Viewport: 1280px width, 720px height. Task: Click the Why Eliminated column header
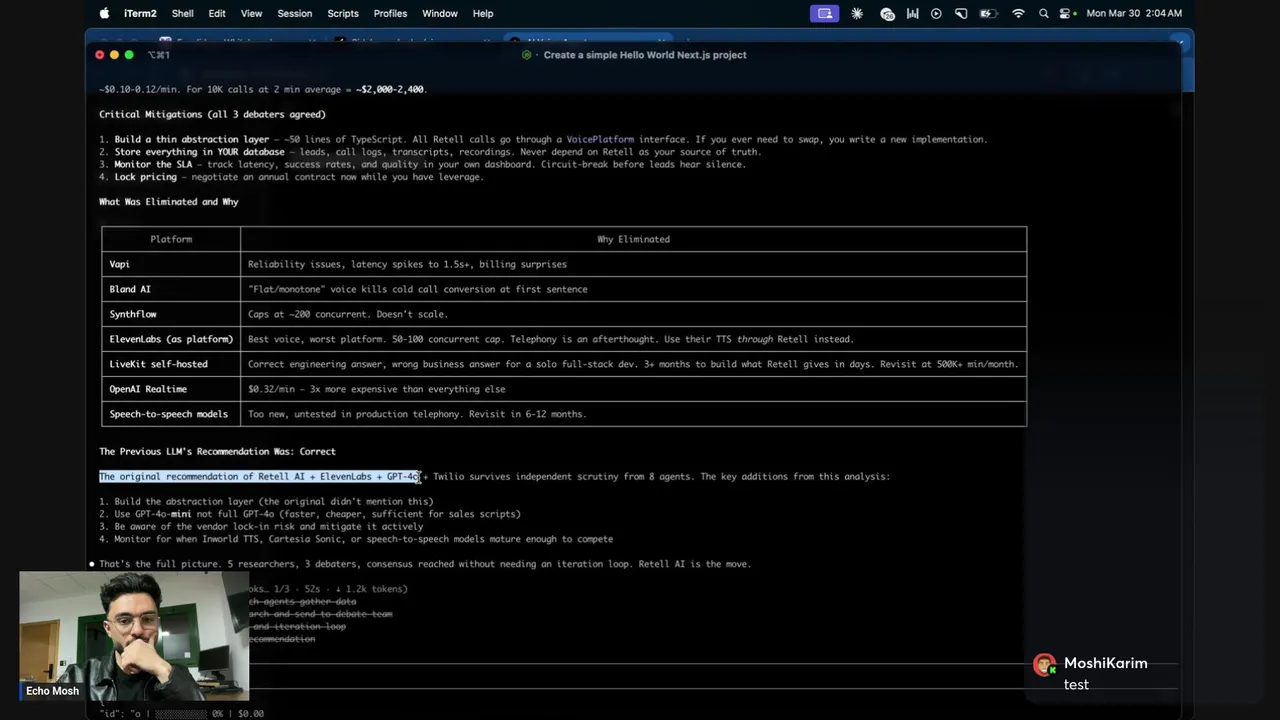(x=633, y=239)
